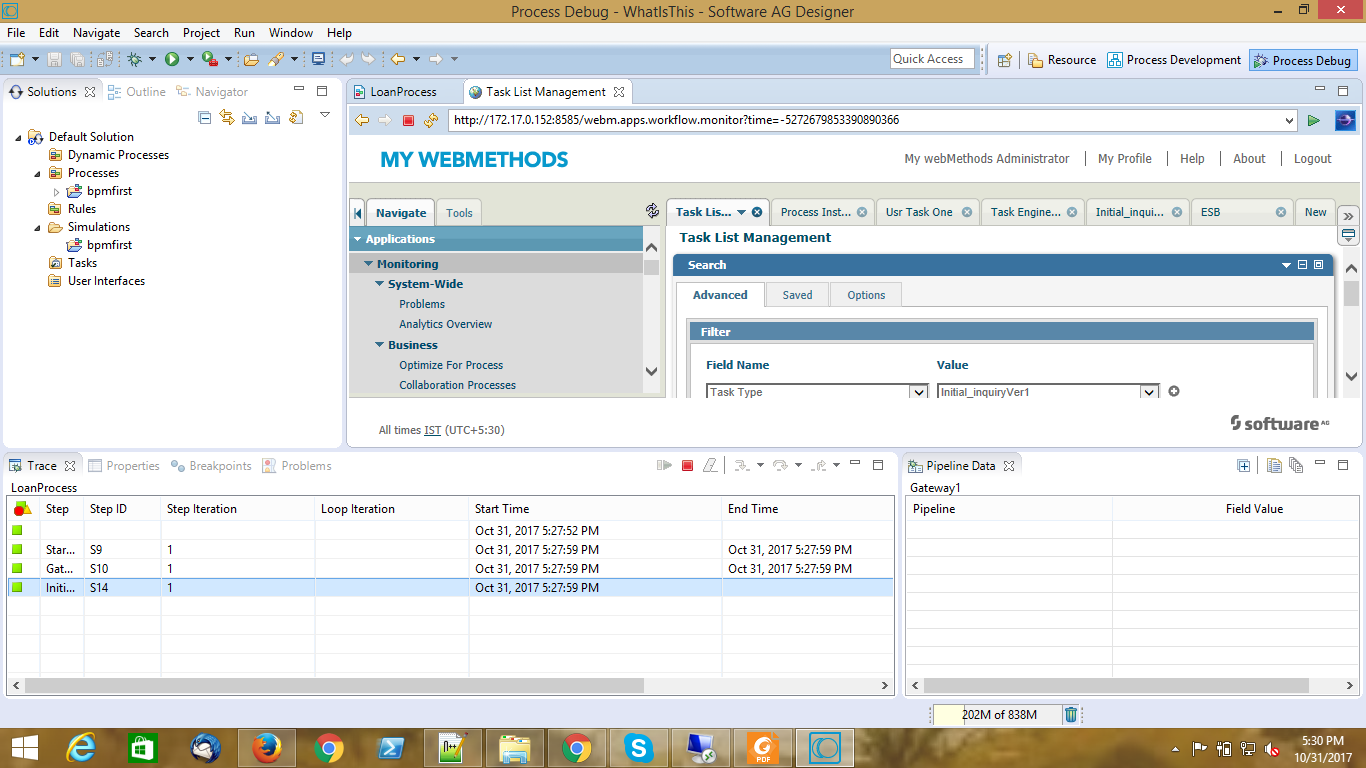The height and width of the screenshot is (768, 1366).
Task: Switch to Resource perspective
Action: click(x=1062, y=60)
